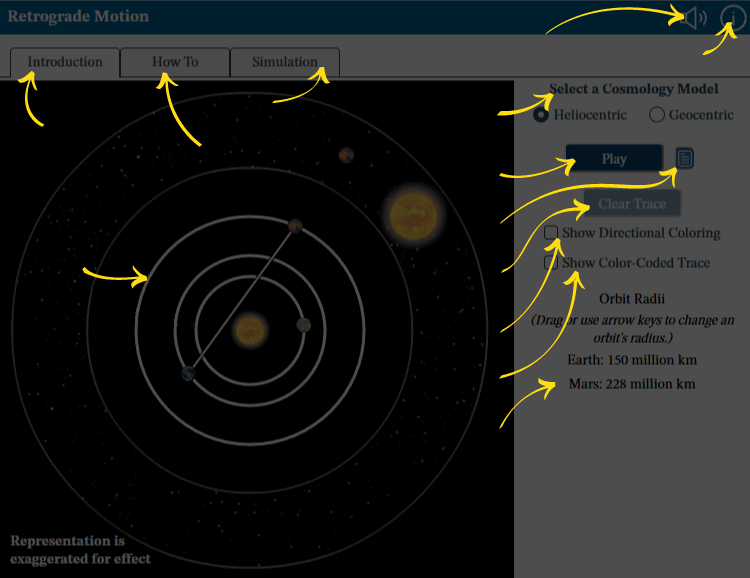Choose the Geocentric cosmology model
Viewport: 750px width, 578px height.
(657, 115)
